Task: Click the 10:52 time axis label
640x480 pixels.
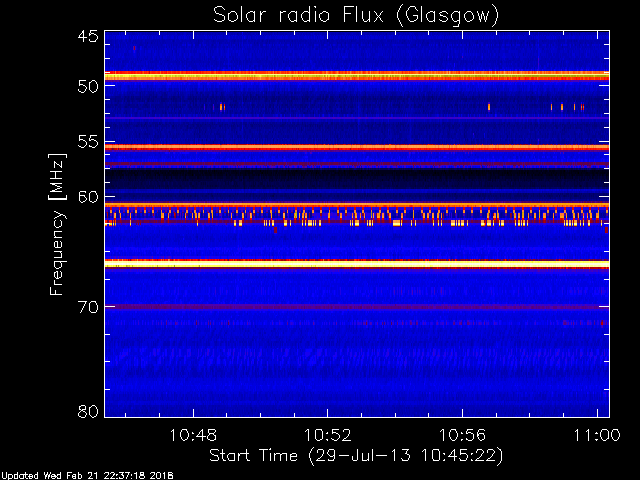Action: point(328,436)
